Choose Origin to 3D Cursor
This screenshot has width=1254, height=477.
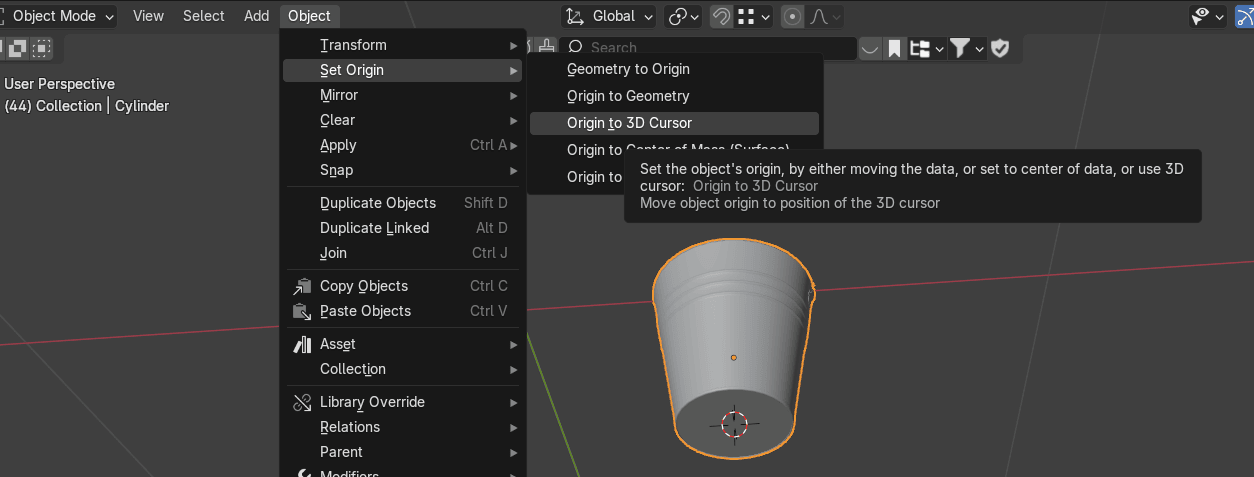click(x=629, y=123)
